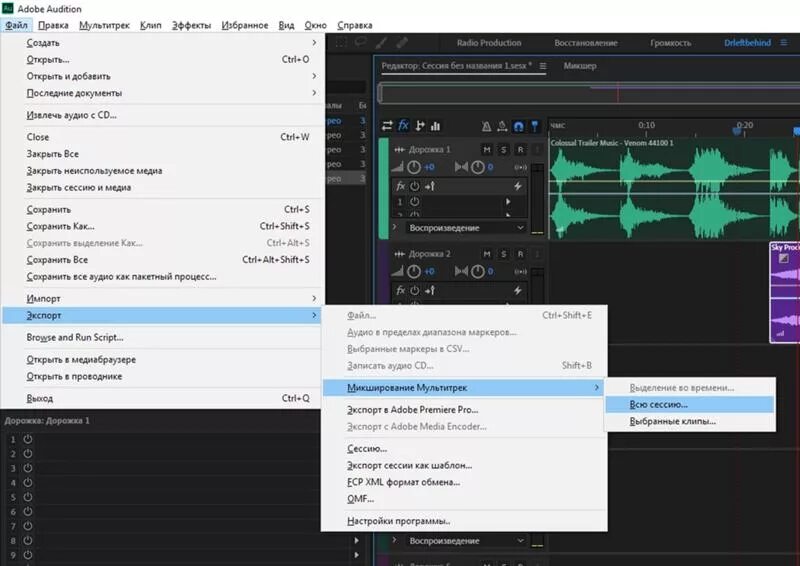Mute Дорожка 2 with M button
Screen dimensions: 800x566
pyautogui.click(x=487, y=254)
